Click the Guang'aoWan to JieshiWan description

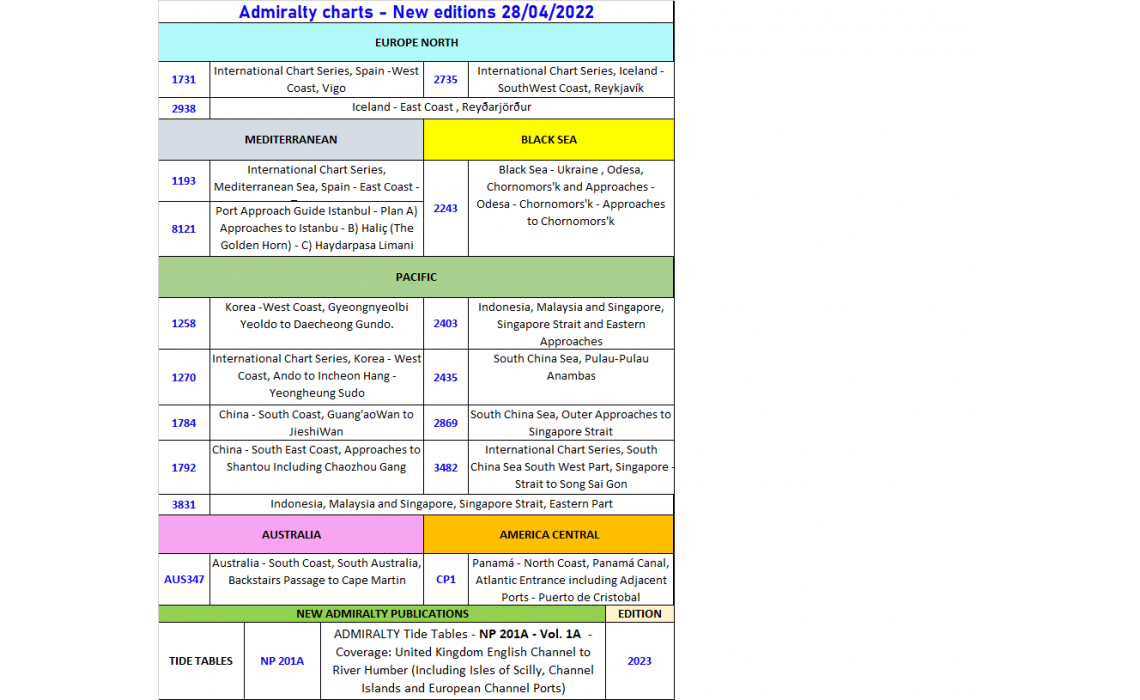coord(316,423)
